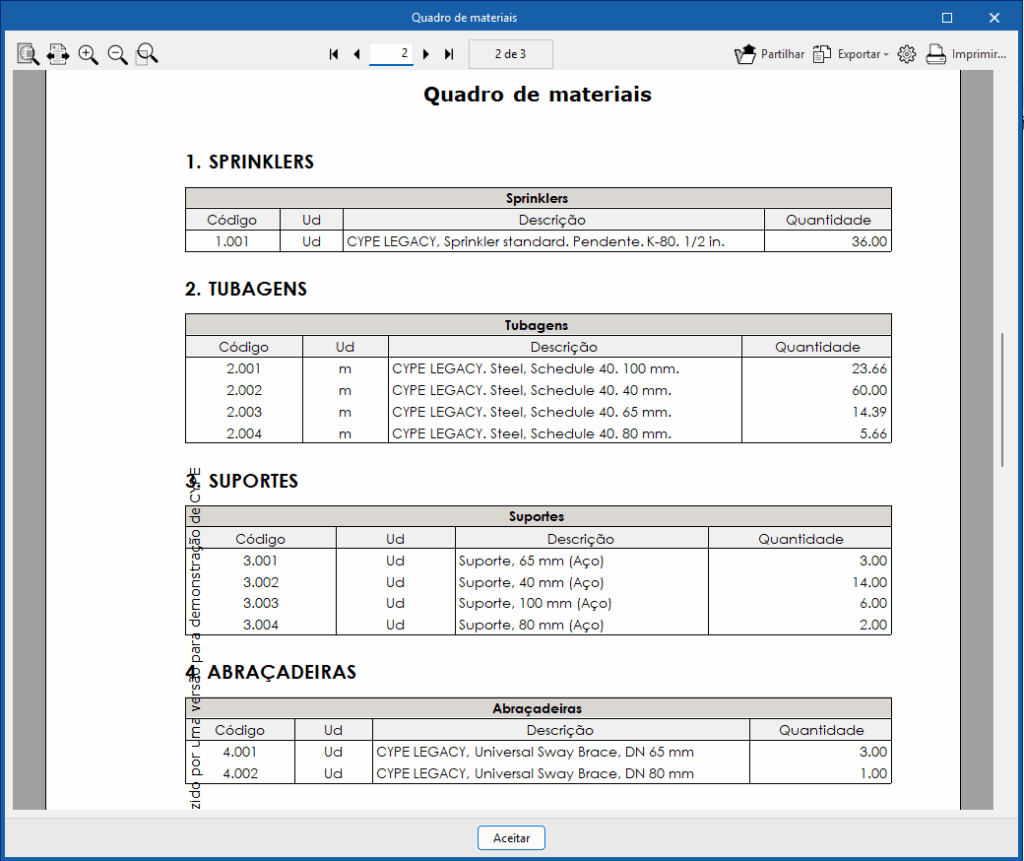Go to next page arrow
1024x861 pixels.
[426, 54]
